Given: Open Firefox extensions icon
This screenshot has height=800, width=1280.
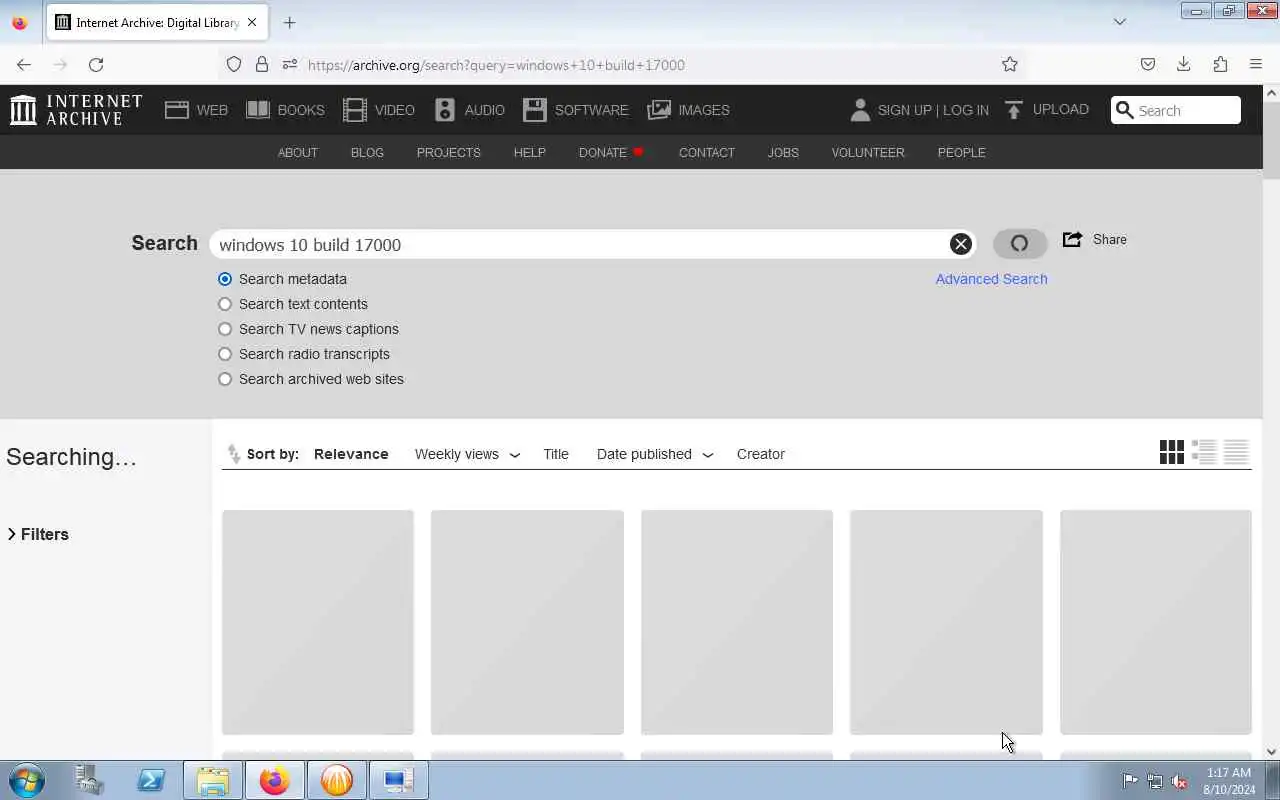Looking at the screenshot, I should [x=1220, y=64].
